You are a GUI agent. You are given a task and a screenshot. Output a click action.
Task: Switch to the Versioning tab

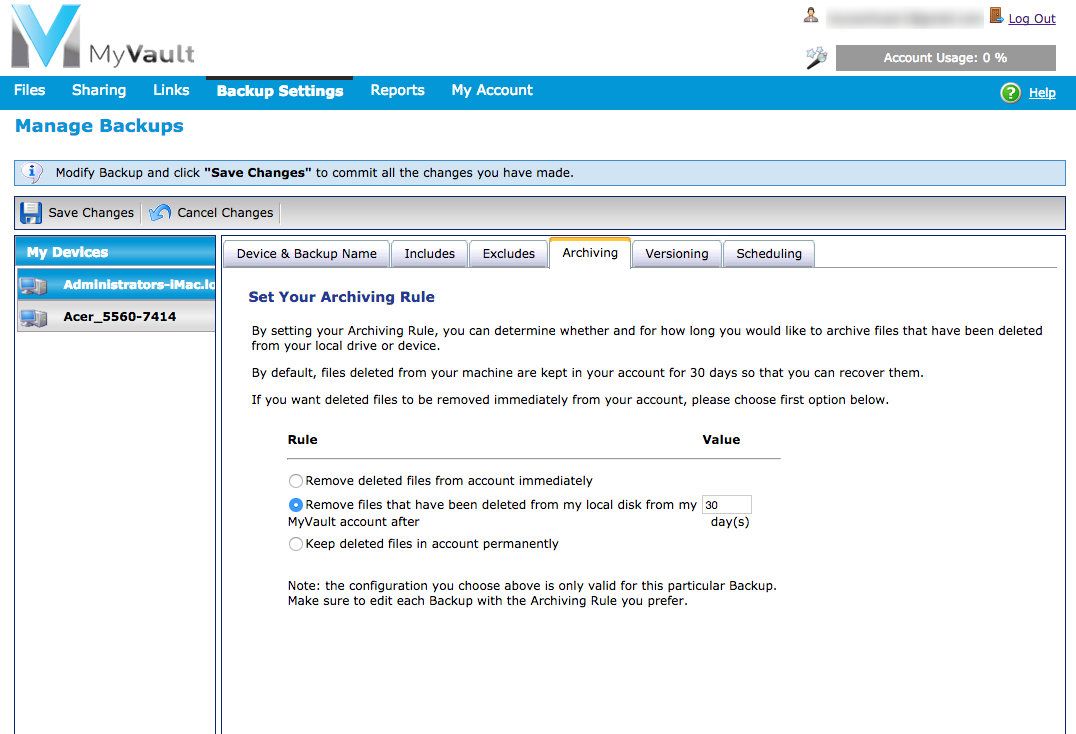click(x=677, y=254)
